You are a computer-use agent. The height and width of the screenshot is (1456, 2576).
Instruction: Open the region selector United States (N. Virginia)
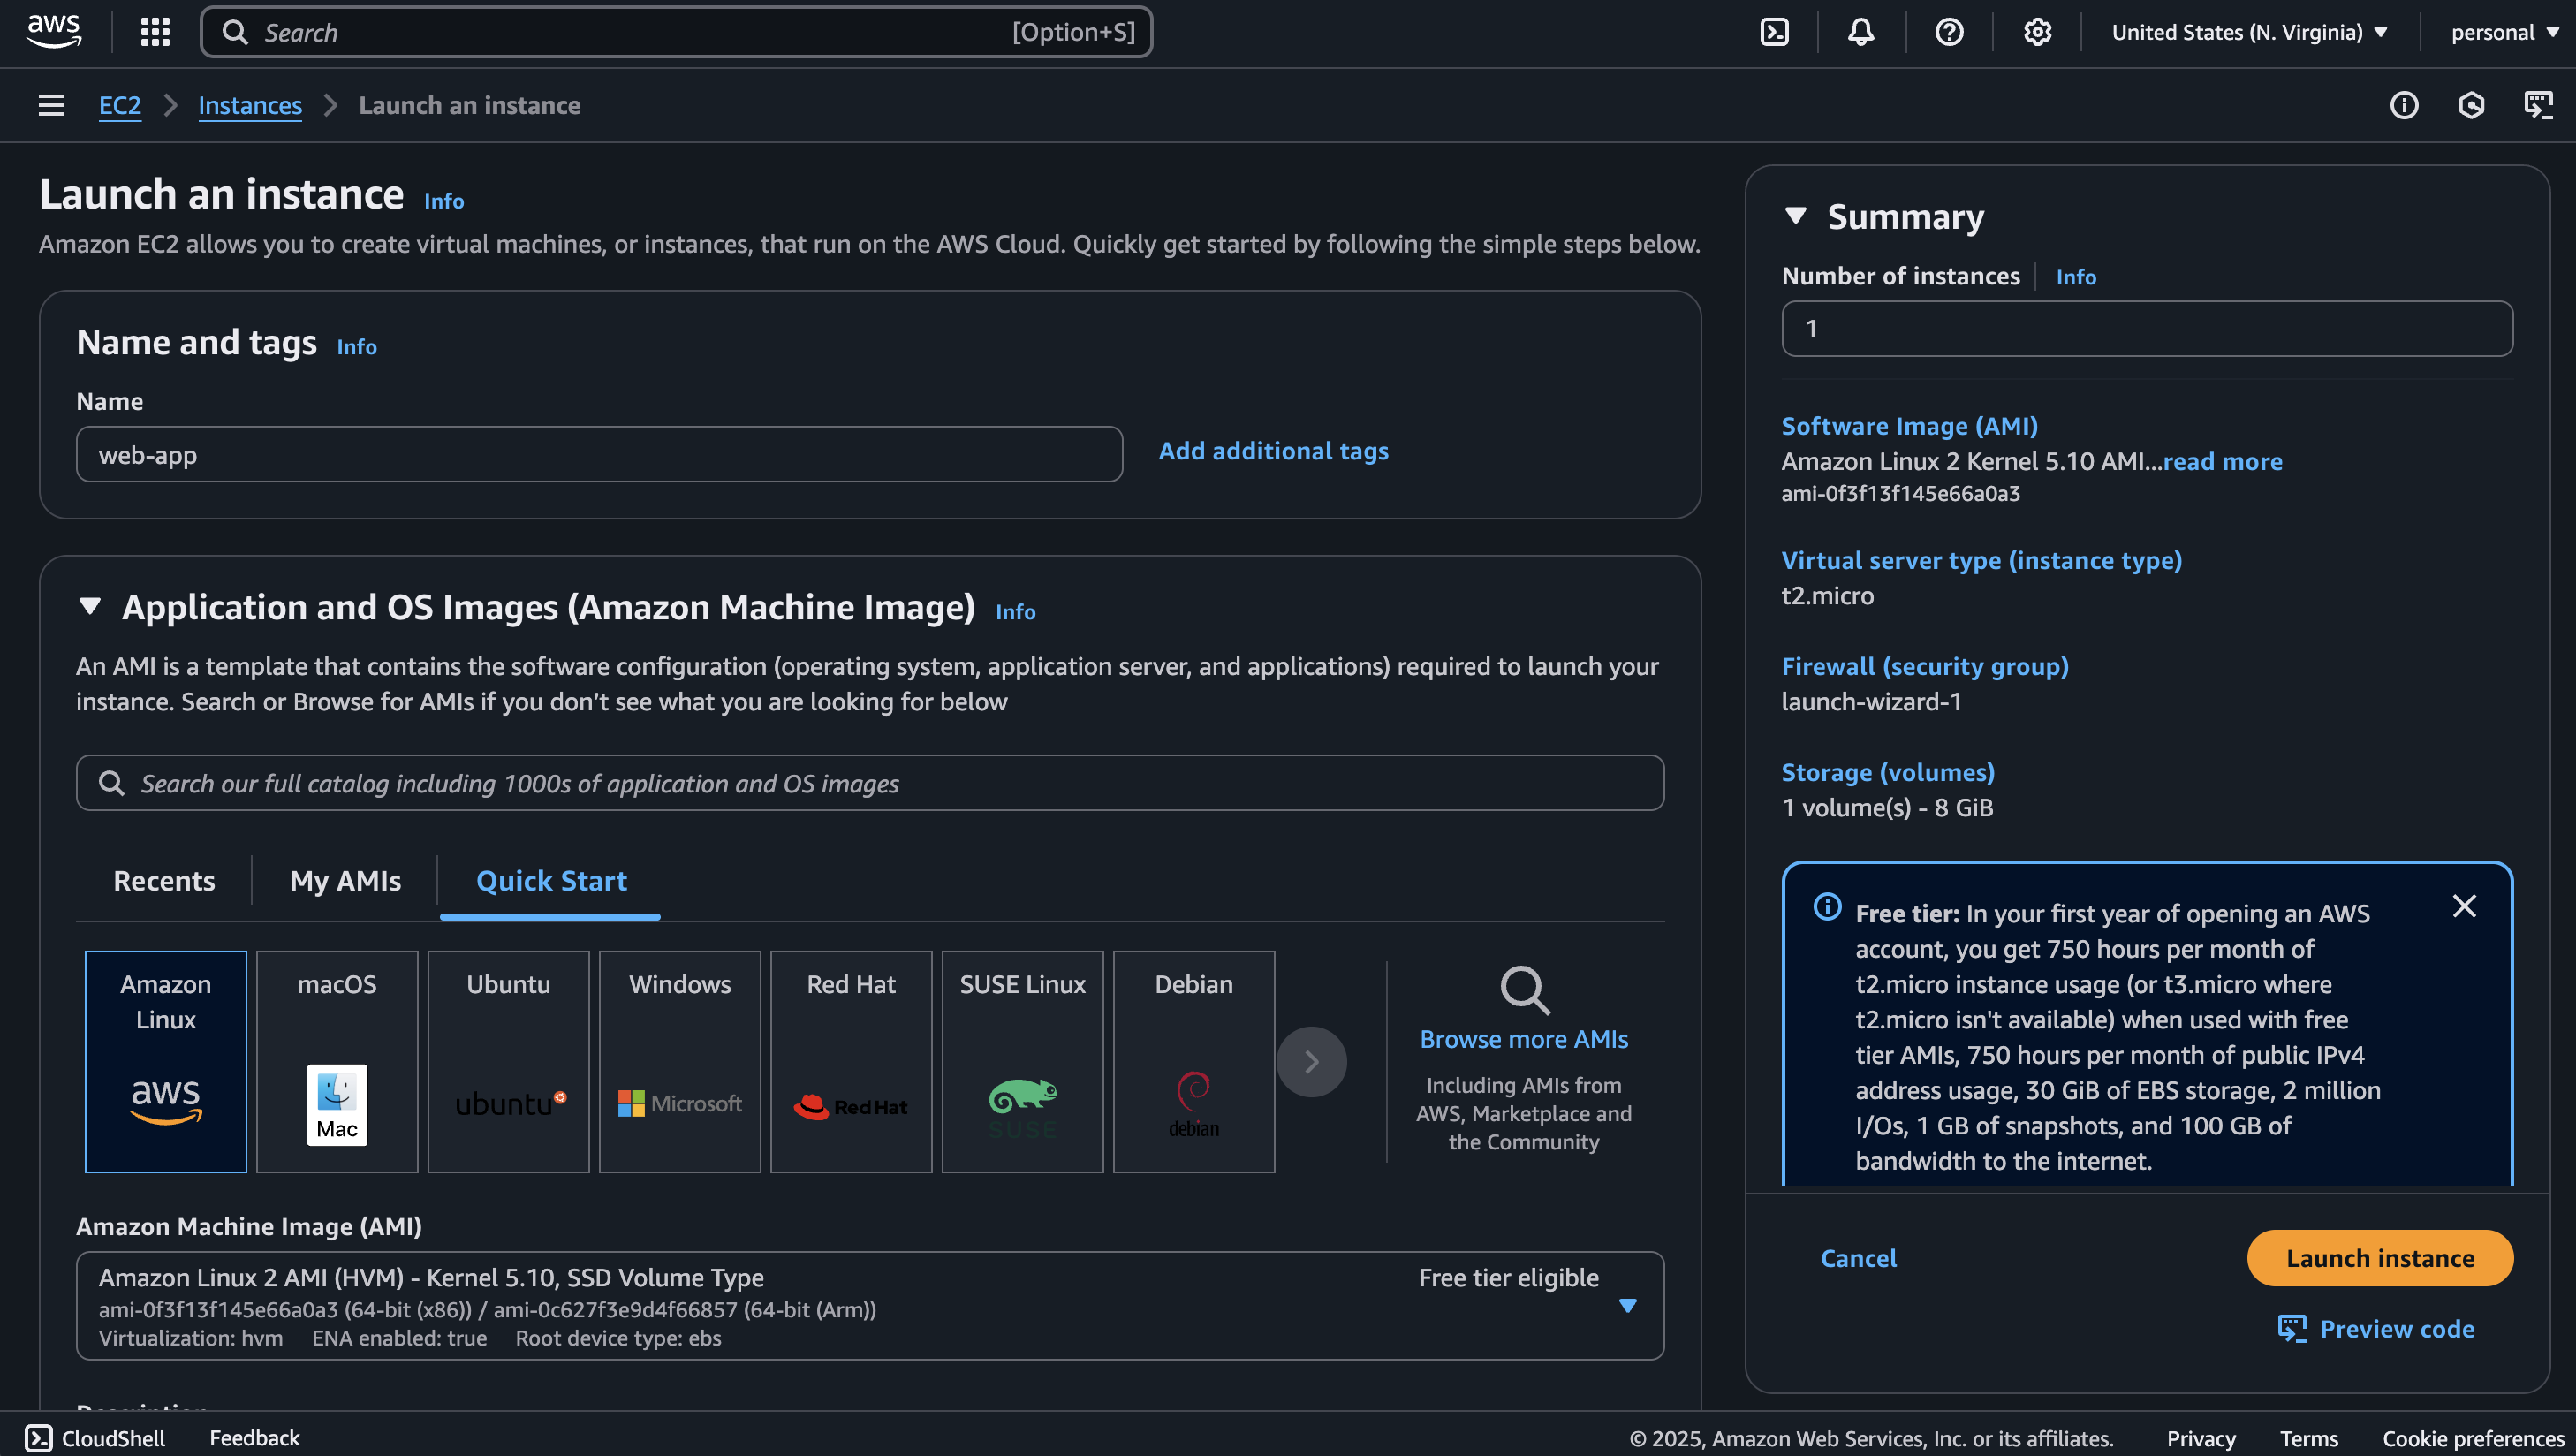pyautogui.click(x=2250, y=32)
